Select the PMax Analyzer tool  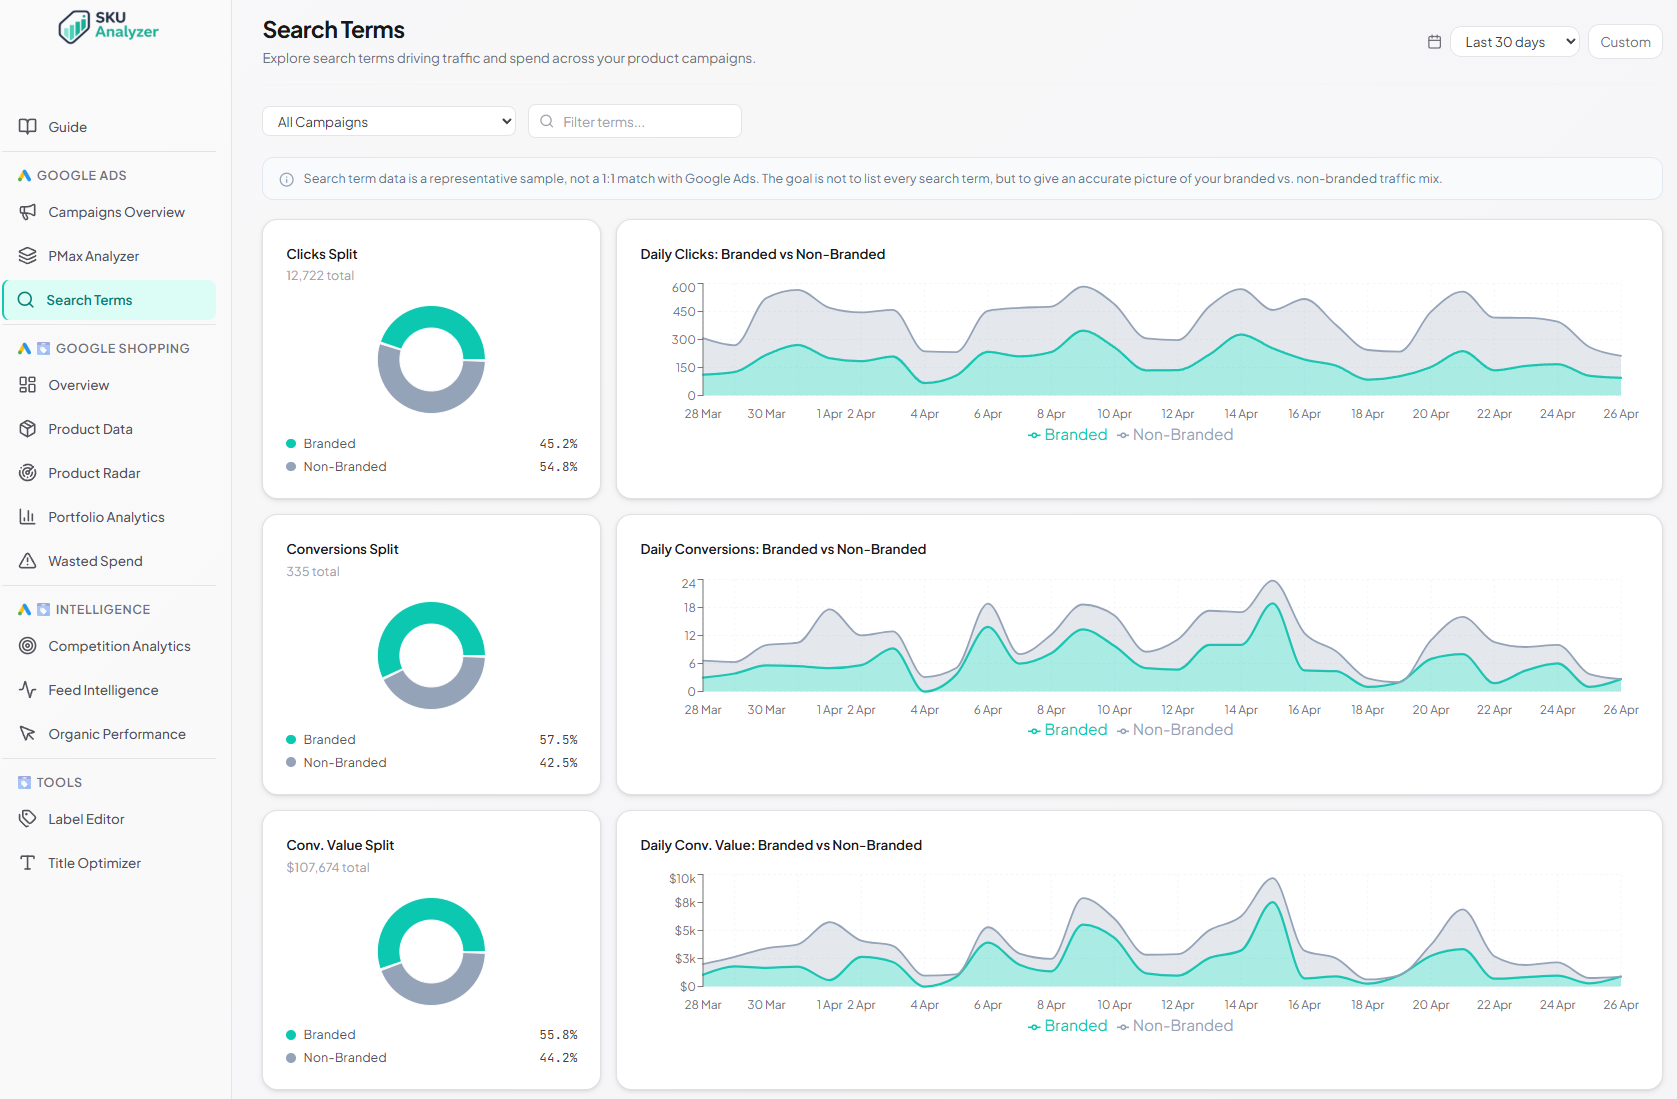tap(93, 256)
